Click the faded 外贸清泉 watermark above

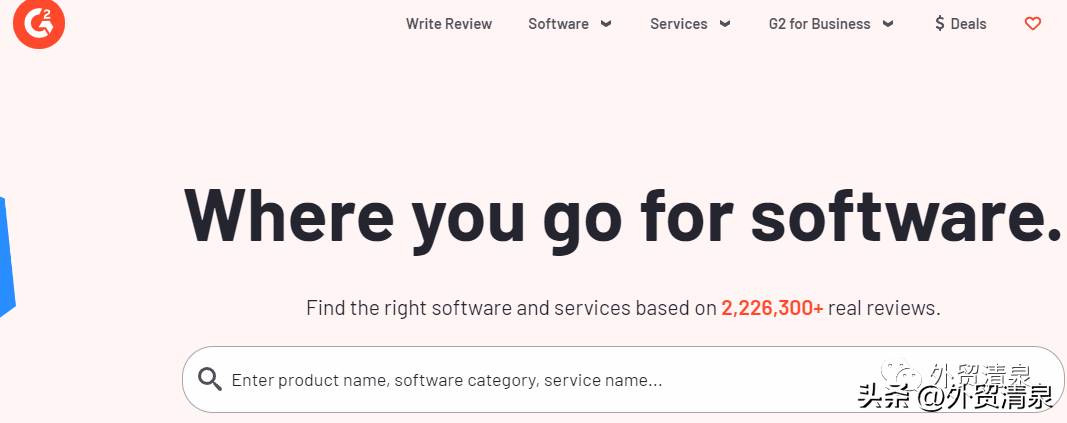coord(981,375)
